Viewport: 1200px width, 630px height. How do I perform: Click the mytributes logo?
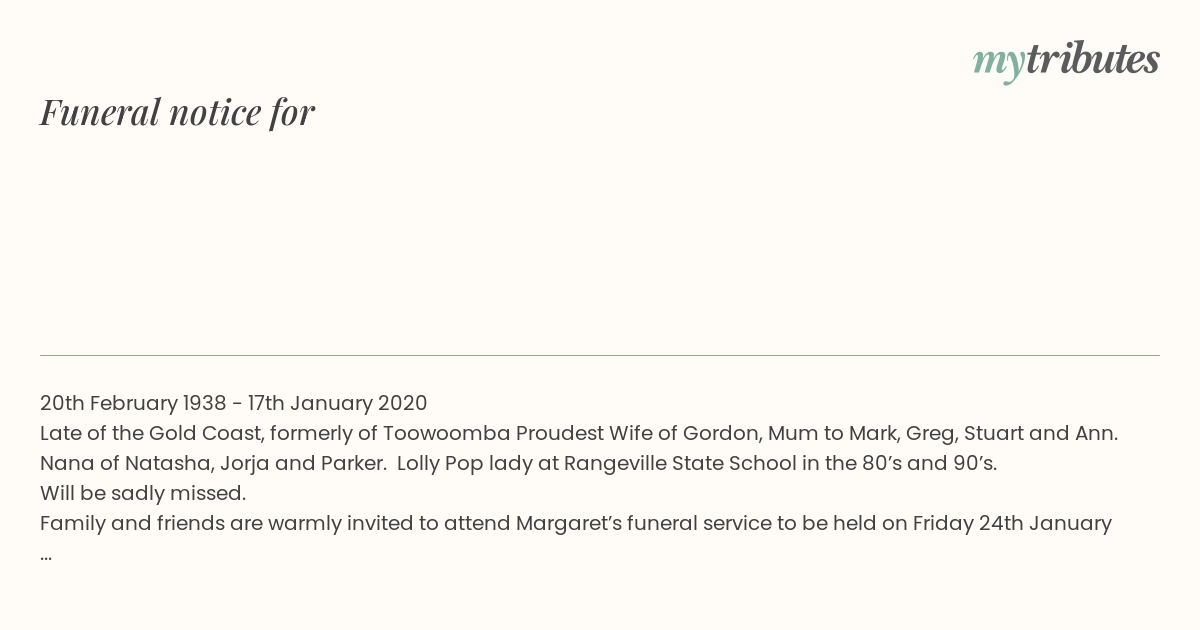pyautogui.click(x=1066, y=61)
